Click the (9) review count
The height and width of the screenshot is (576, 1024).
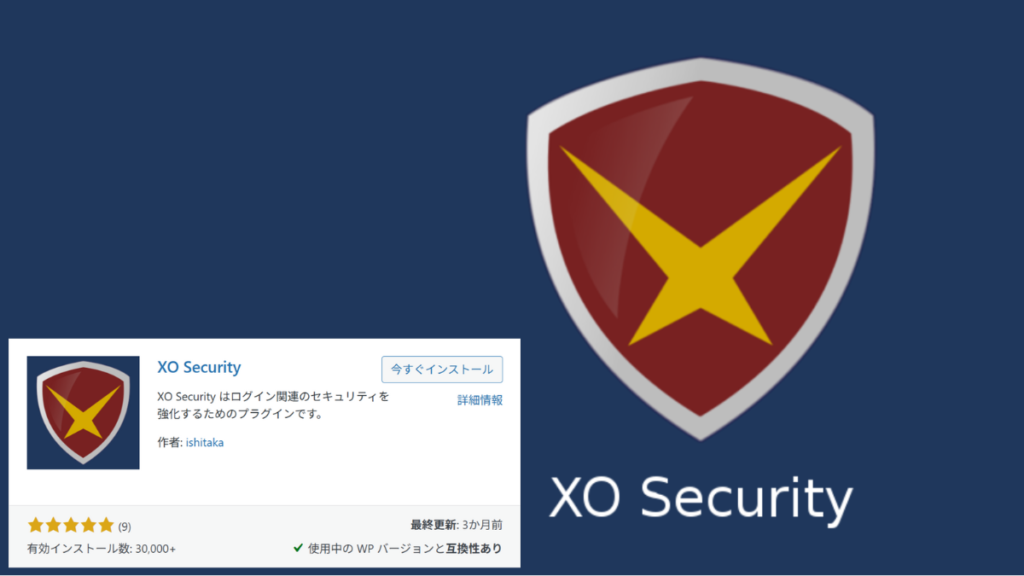tap(124, 526)
